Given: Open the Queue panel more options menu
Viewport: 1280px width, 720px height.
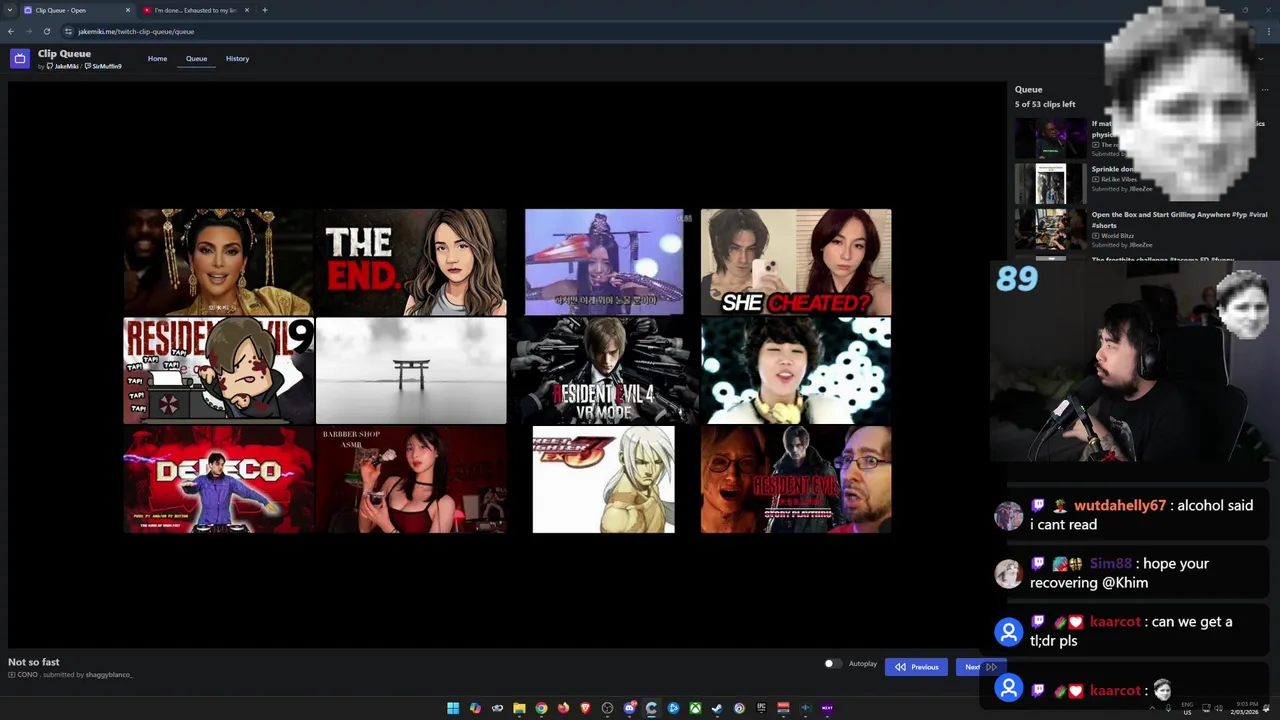Looking at the screenshot, I should pyautogui.click(x=1265, y=90).
